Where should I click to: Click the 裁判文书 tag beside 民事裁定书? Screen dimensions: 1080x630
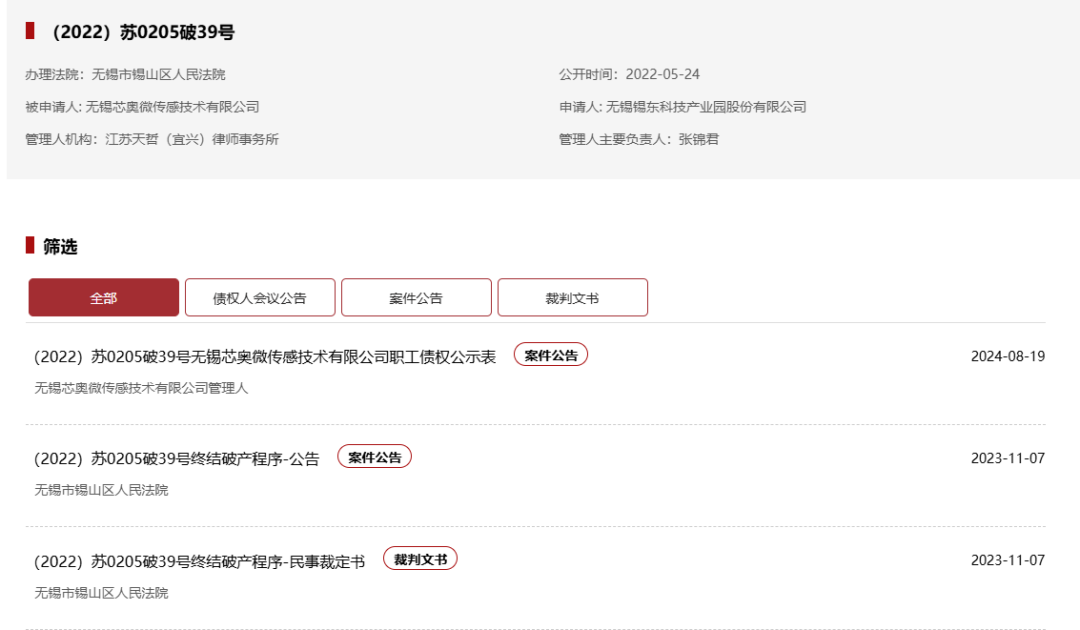tap(420, 559)
